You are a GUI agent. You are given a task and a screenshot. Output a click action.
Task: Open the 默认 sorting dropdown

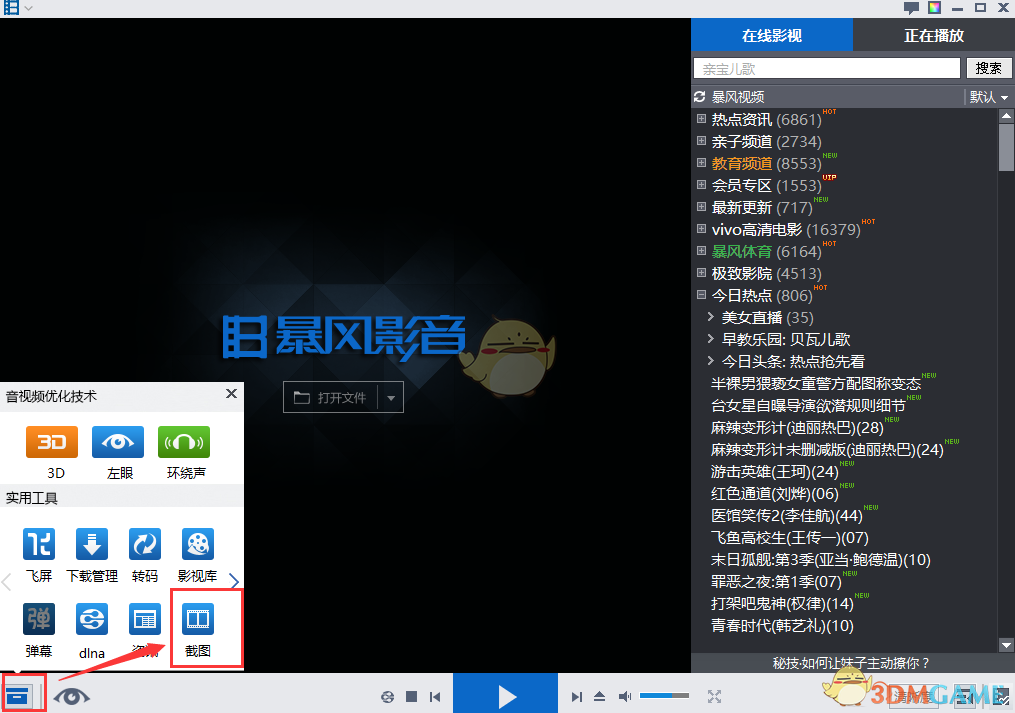[985, 97]
